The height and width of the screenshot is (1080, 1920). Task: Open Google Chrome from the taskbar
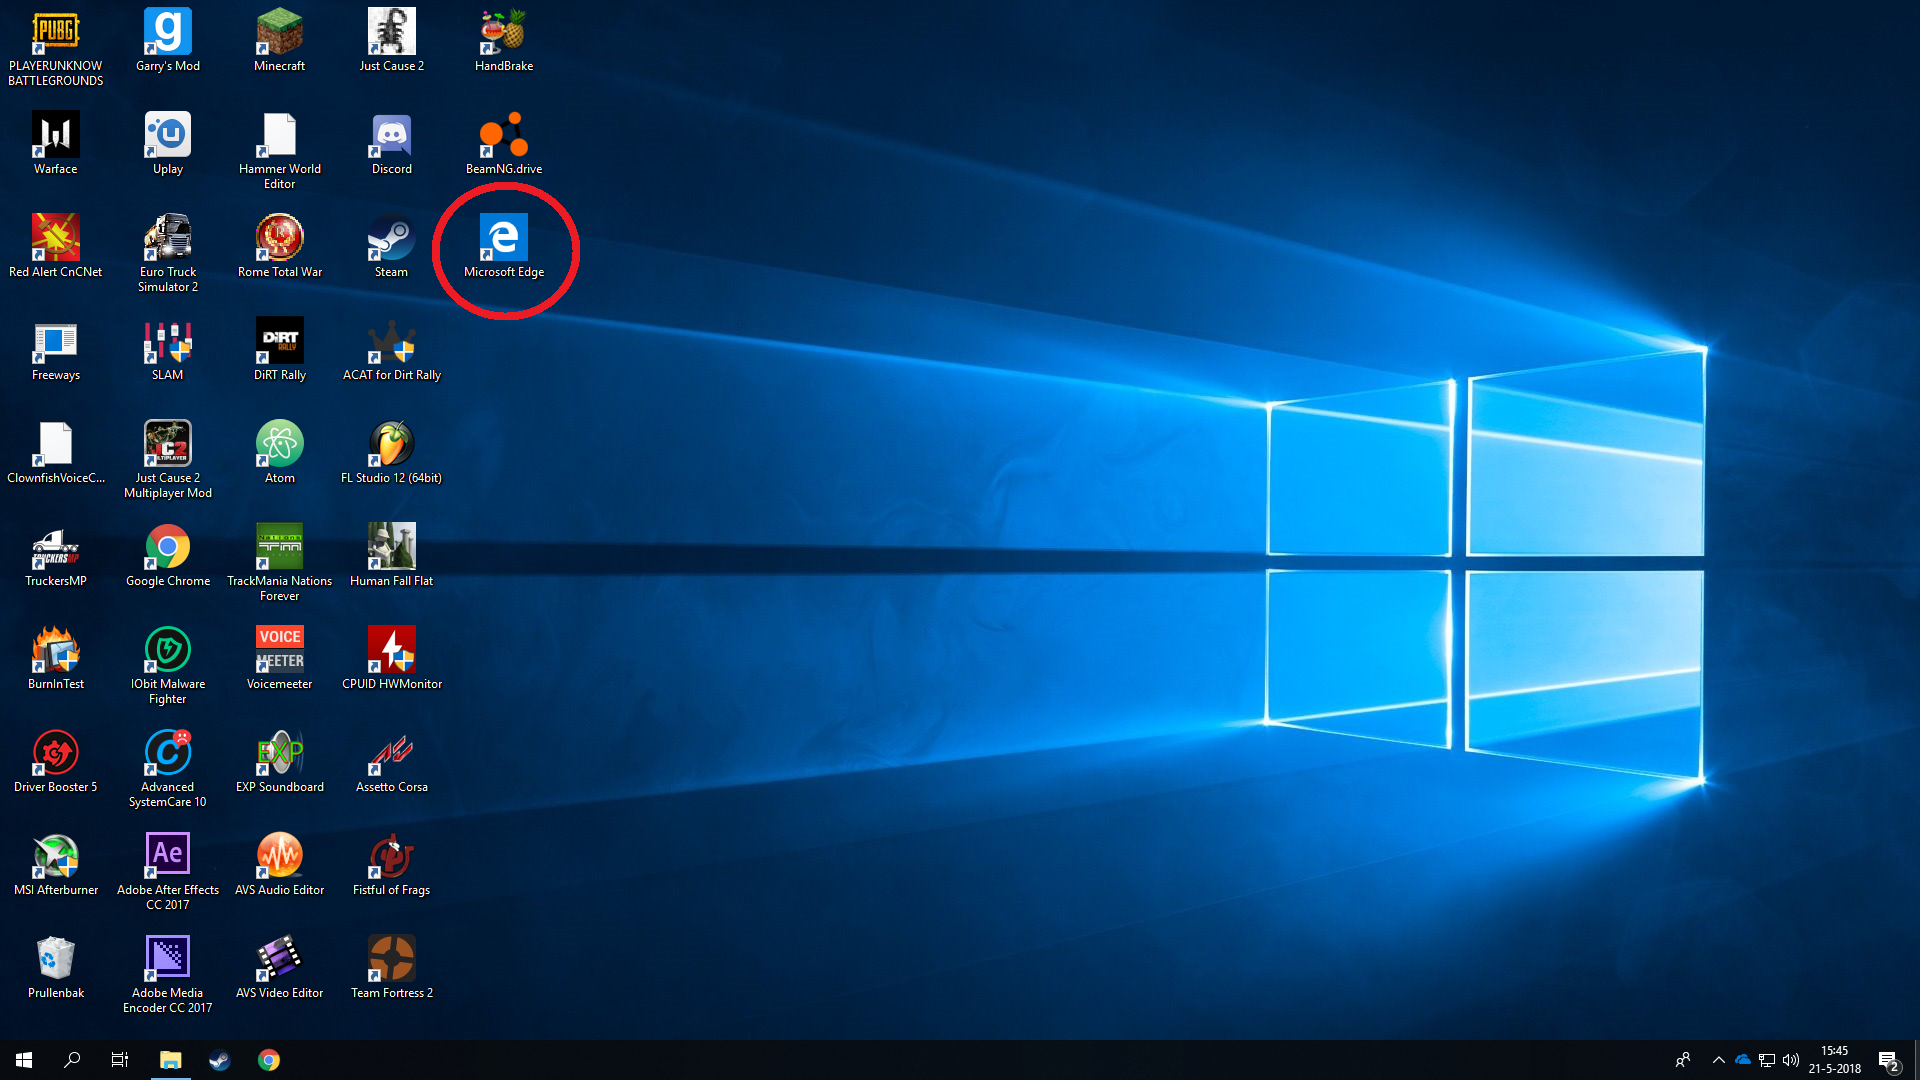pos(268,1060)
